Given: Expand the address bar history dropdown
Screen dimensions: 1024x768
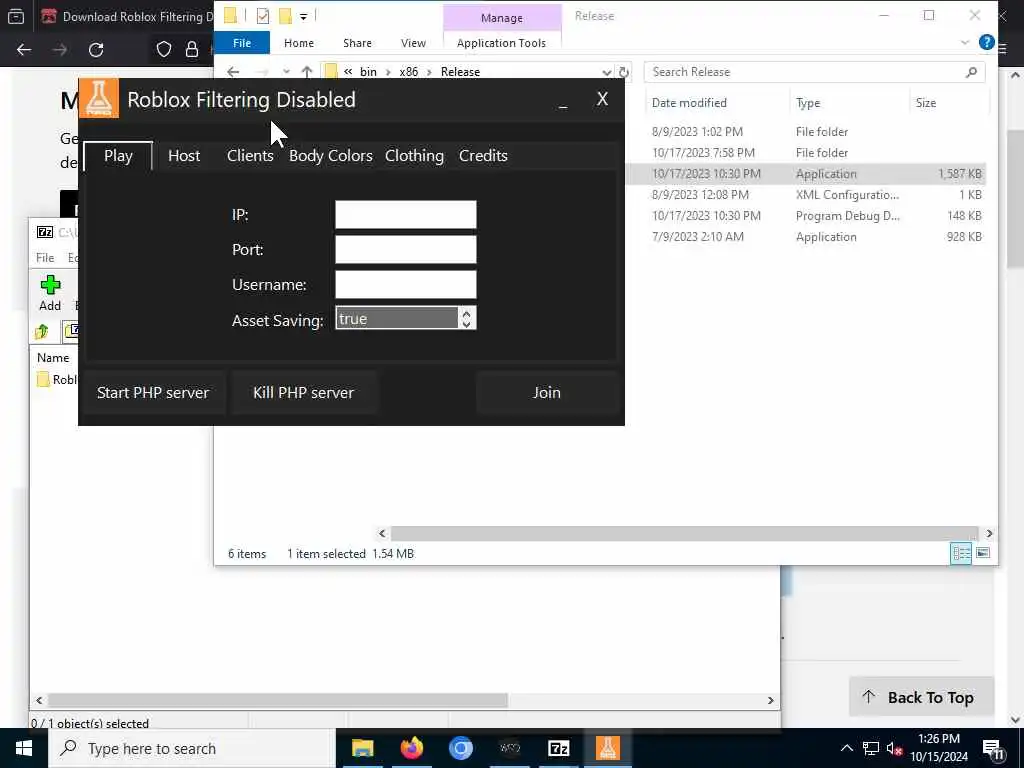Looking at the screenshot, I should [607, 72].
